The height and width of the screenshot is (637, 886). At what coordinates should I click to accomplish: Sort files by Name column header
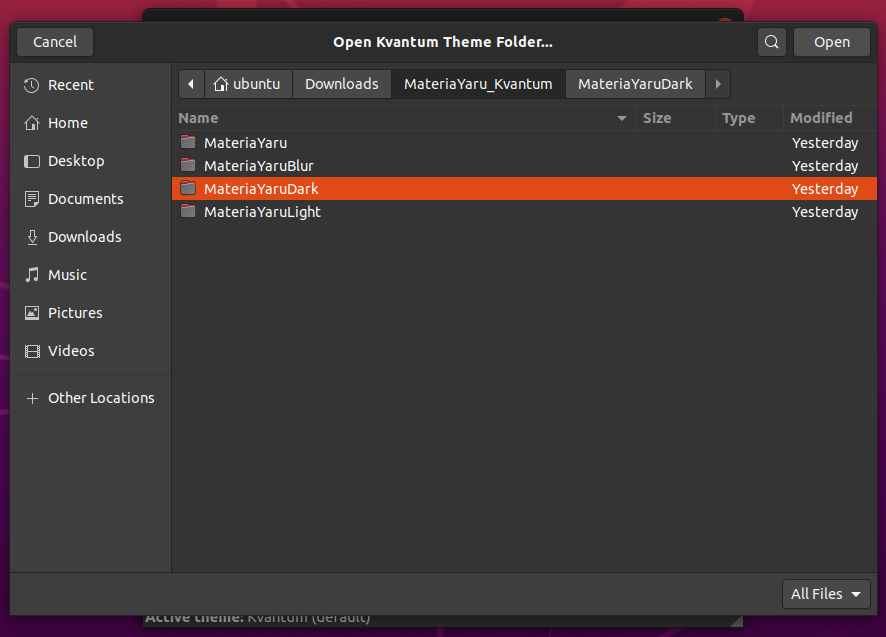click(x=404, y=118)
